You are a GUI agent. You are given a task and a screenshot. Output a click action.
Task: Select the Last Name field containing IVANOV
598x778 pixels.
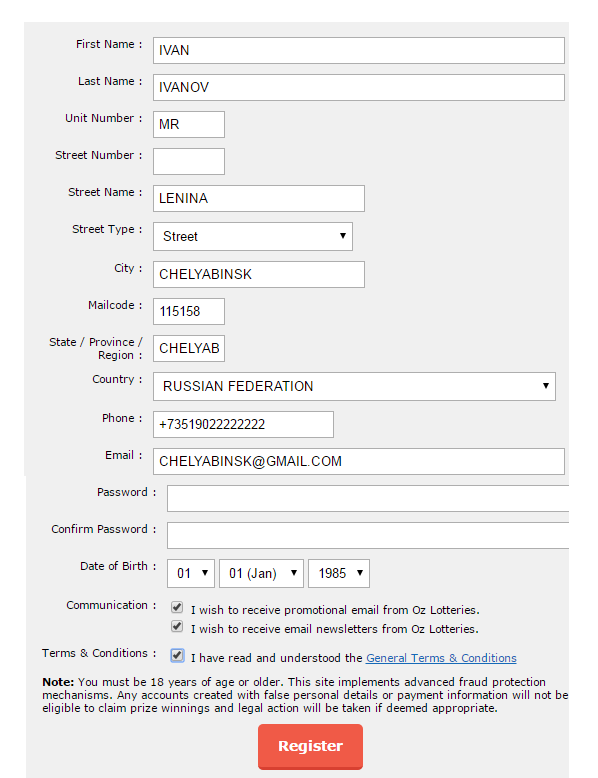pyautogui.click(x=358, y=87)
